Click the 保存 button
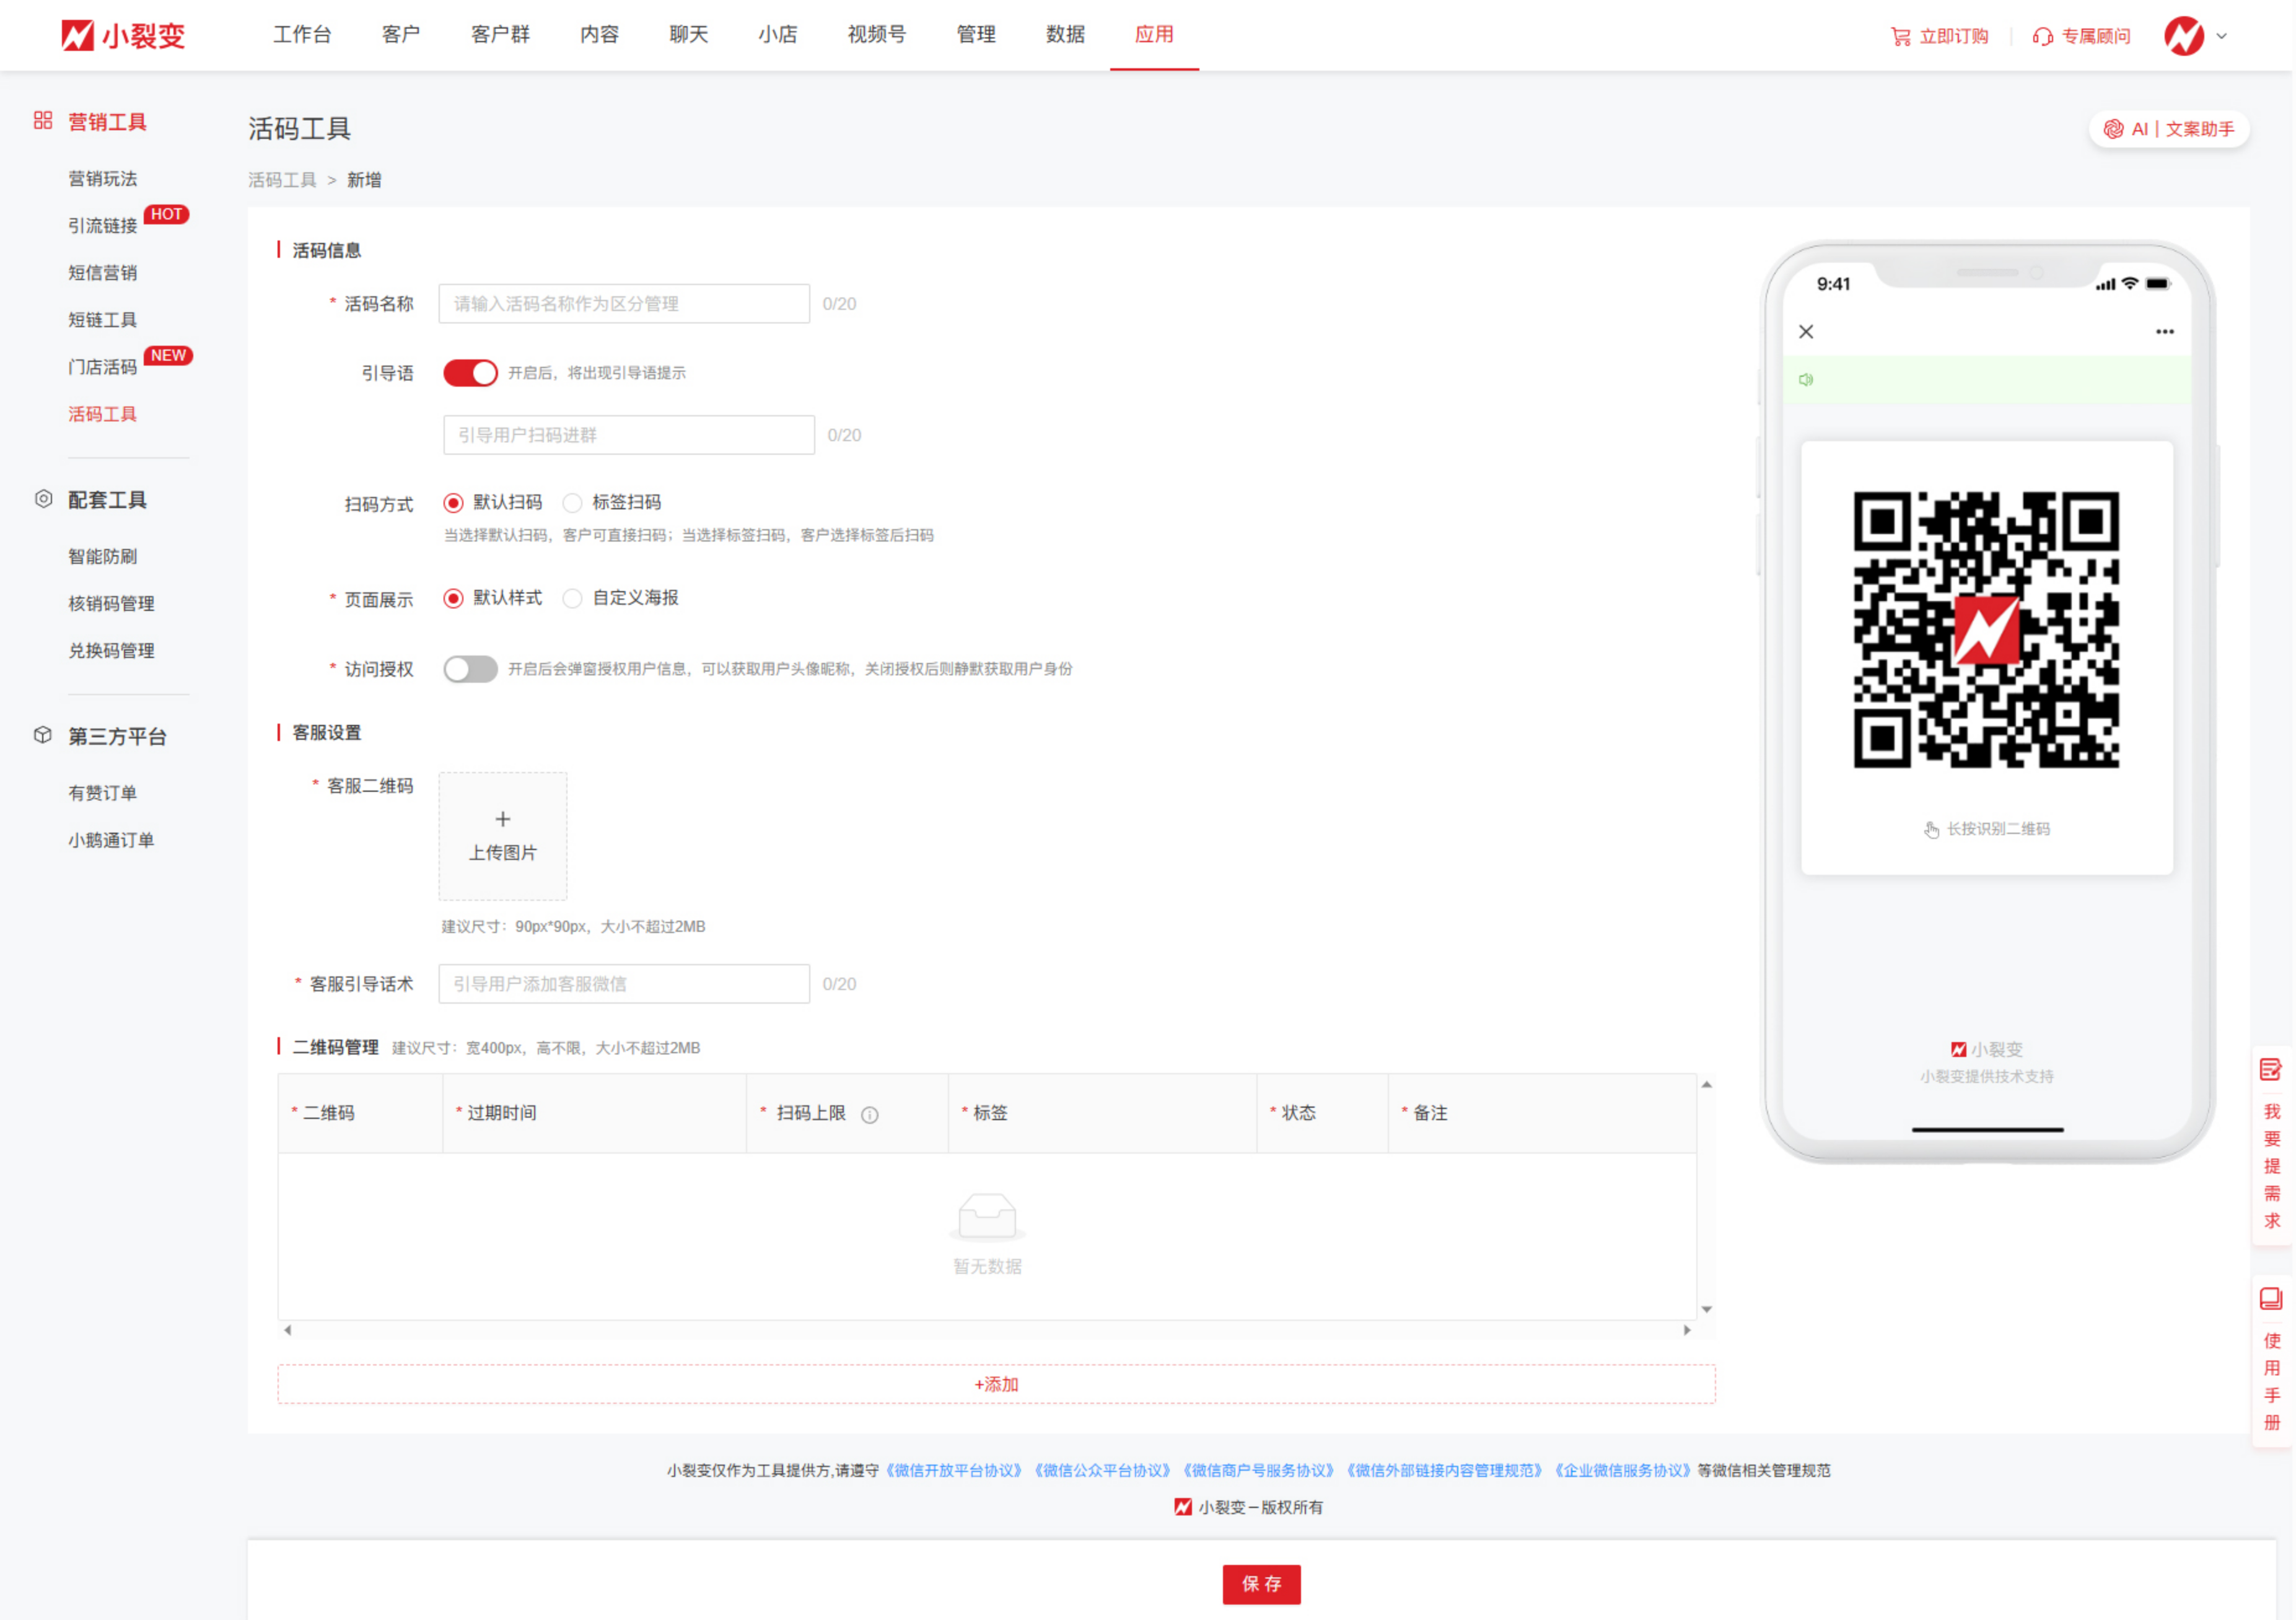This screenshot has height=1620, width=2296. pyautogui.click(x=1261, y=1584)
